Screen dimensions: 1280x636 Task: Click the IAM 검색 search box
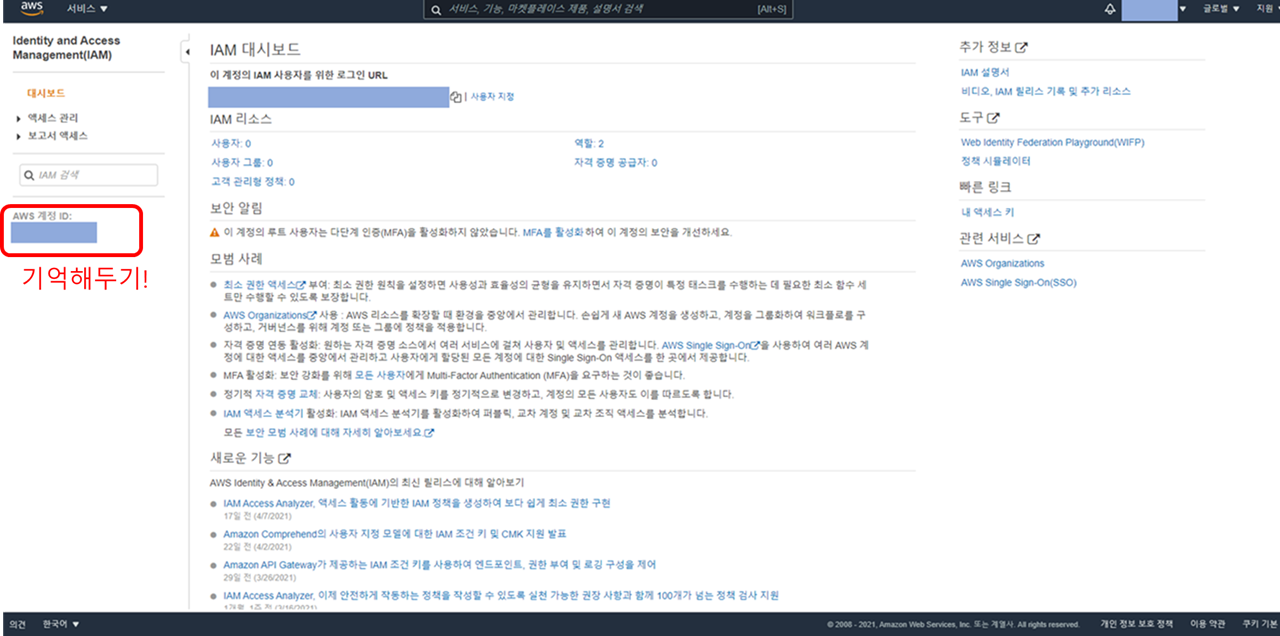[88, 175]
